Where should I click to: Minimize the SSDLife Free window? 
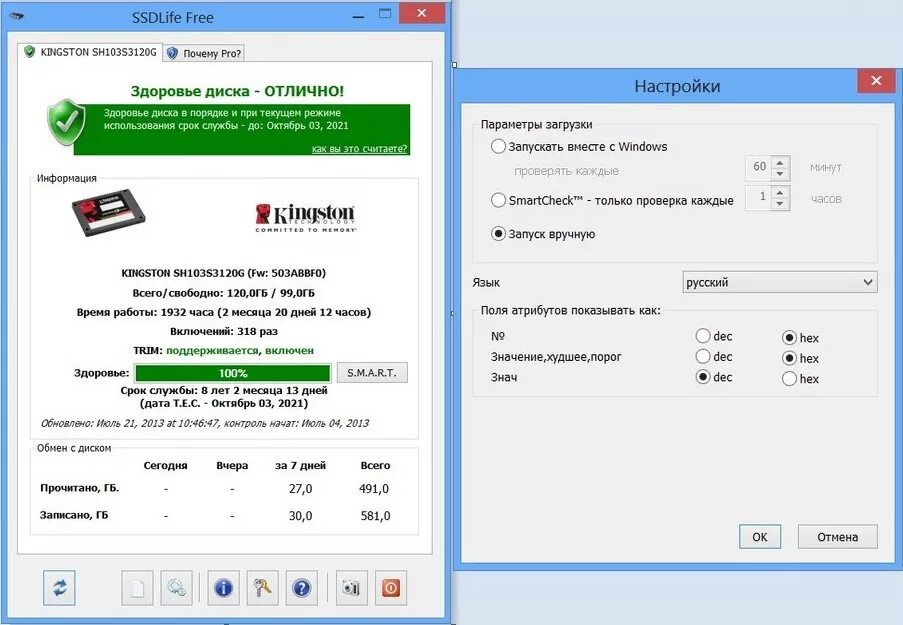pyautogui.click(x=358, y=16)
